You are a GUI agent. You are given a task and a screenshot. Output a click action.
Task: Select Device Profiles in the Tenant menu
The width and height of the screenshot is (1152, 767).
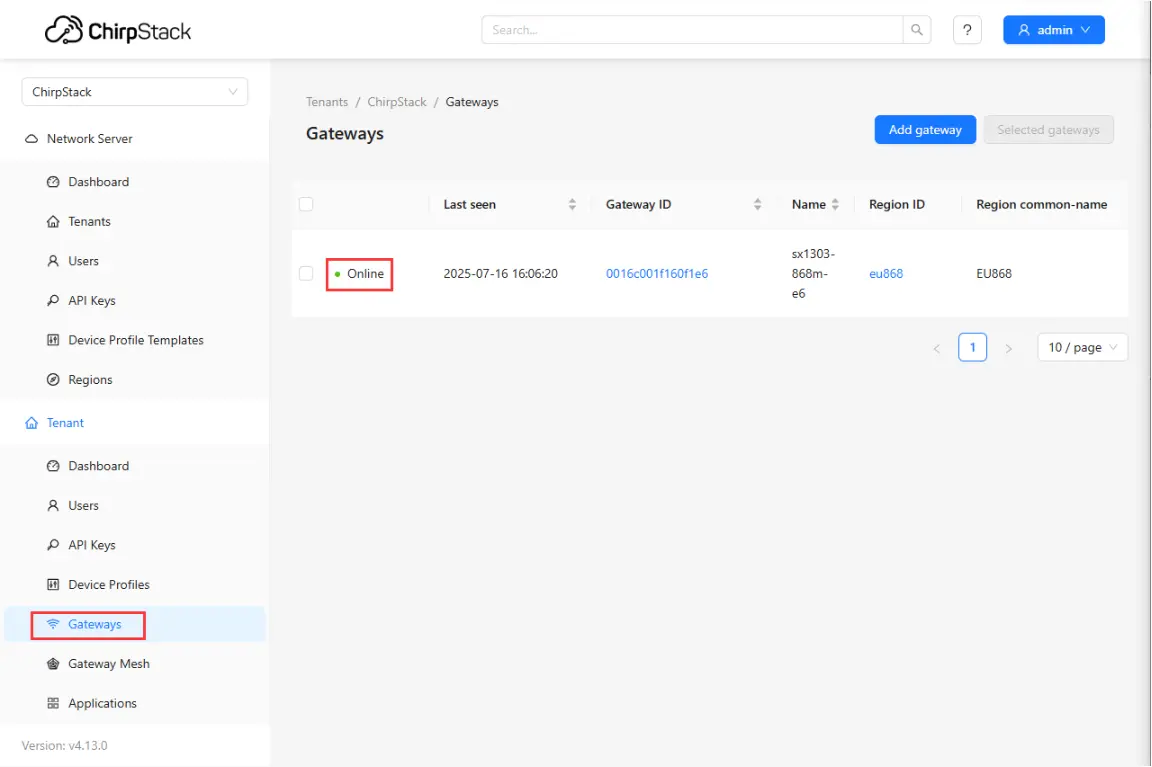coord(108,584)
